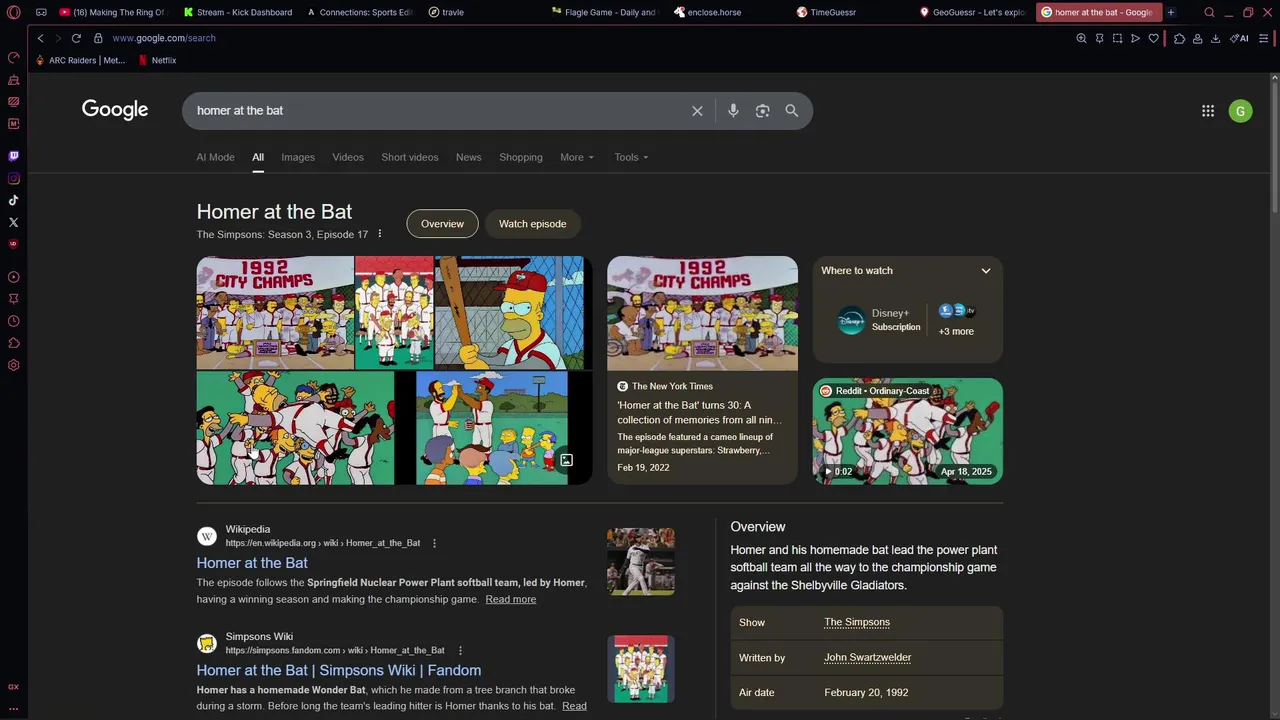1280x720 pixels.
Task: Open The Simpsons show link
Action: click(x=857, y=622)
